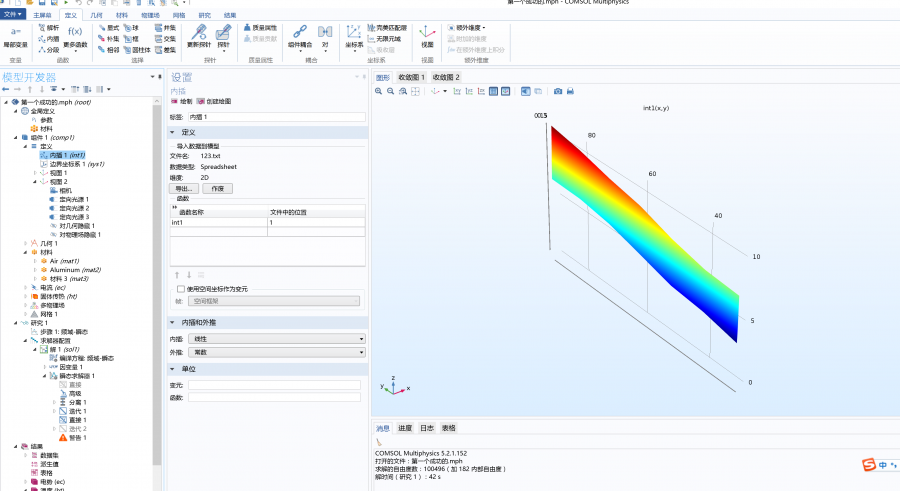The width and height of the screenshot is (900, 491).
Task: Switch to the 主屏幕 ribbon tab
Action: tap(42, 15)
